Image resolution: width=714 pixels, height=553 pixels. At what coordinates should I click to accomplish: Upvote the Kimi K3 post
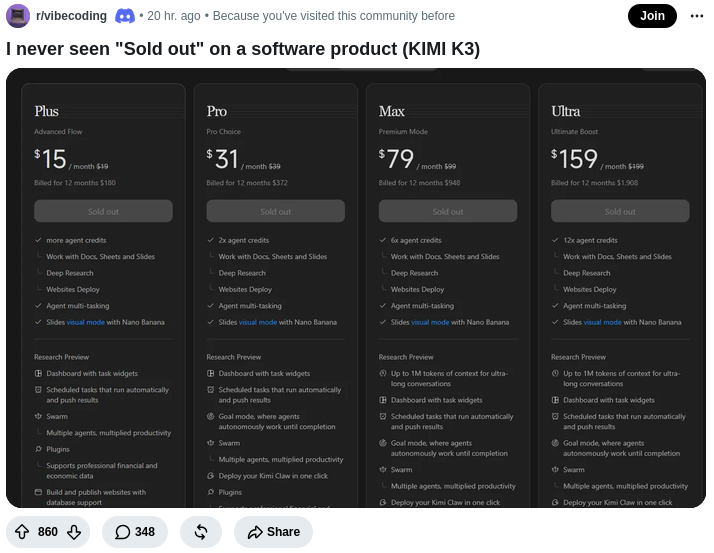(22, 532)
